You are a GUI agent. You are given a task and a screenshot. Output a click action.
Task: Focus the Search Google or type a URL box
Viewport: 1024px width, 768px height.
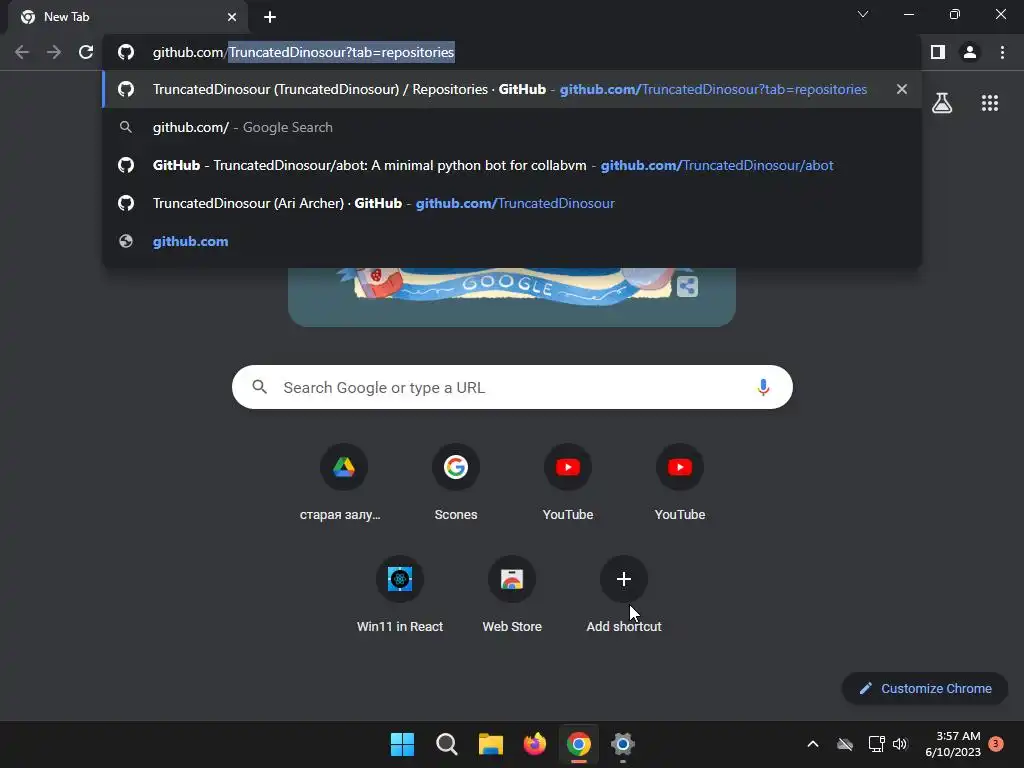(x=512, y=387)
